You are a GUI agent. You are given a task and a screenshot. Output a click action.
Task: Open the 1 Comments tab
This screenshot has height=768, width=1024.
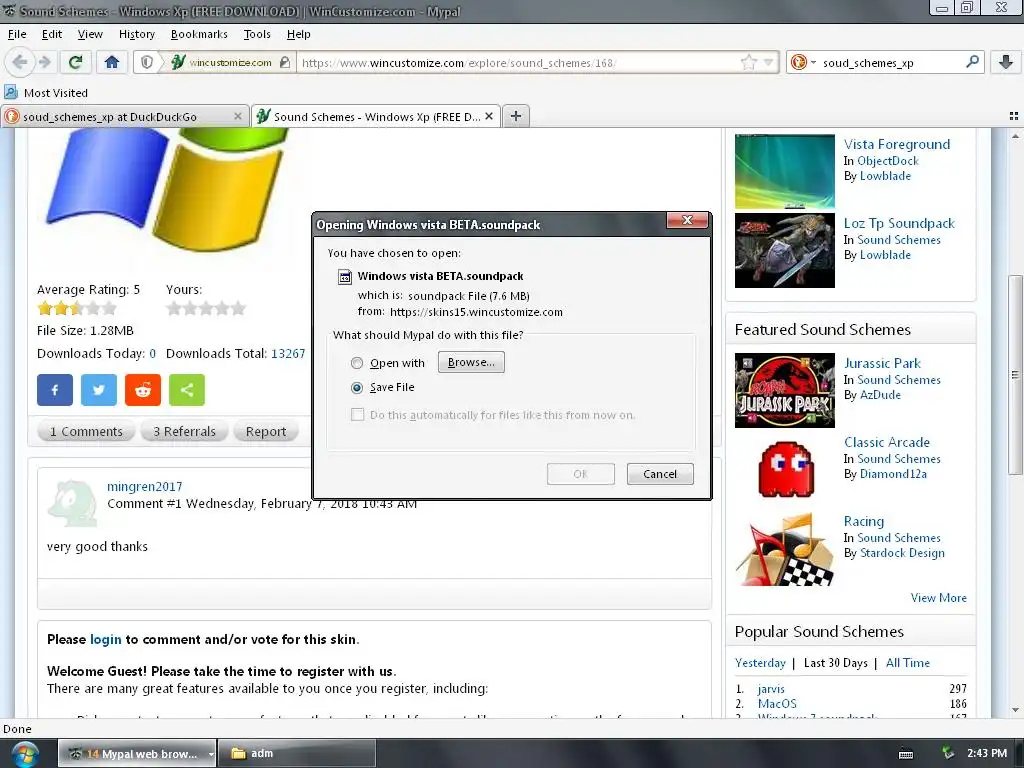[86, 431]
